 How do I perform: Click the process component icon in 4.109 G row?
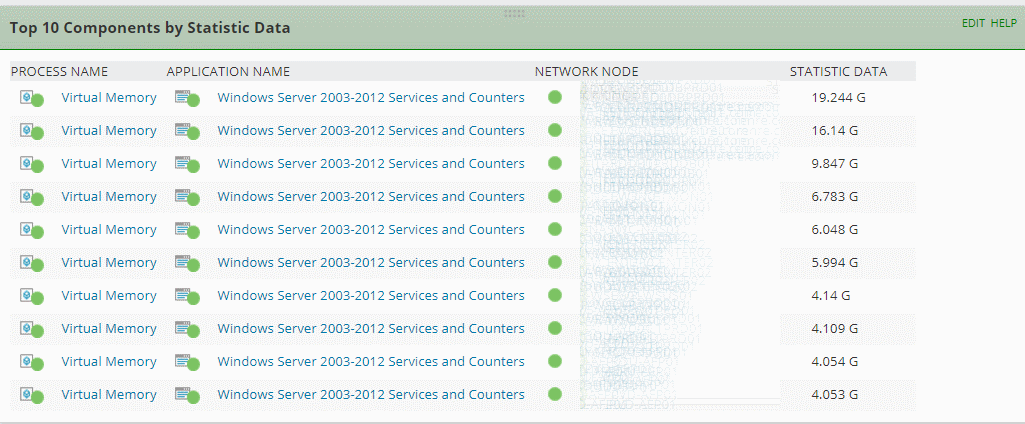click(31, 329)
